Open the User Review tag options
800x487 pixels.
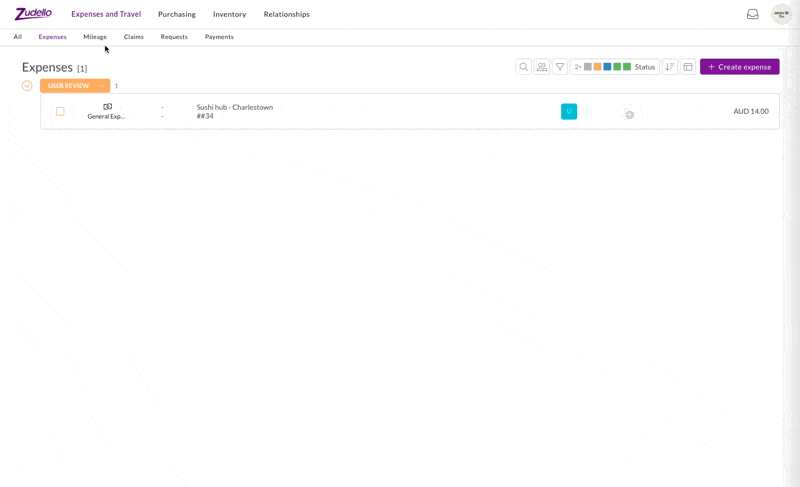tap(101, 86)
